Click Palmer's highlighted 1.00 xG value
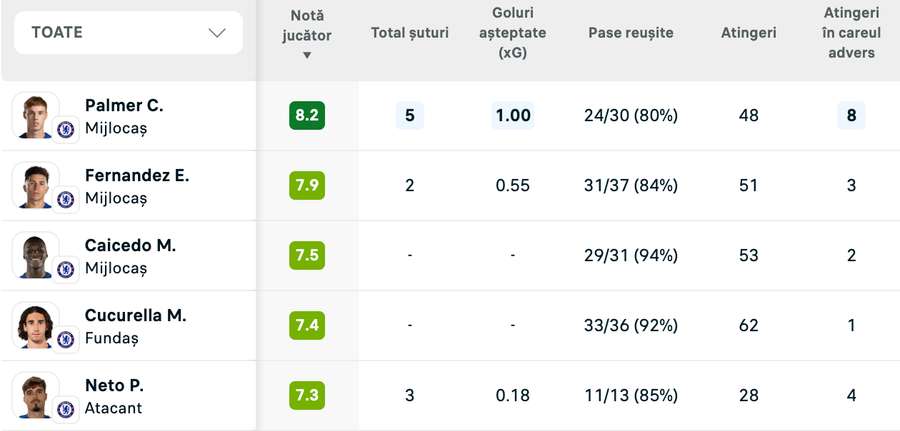 point(513,115)
